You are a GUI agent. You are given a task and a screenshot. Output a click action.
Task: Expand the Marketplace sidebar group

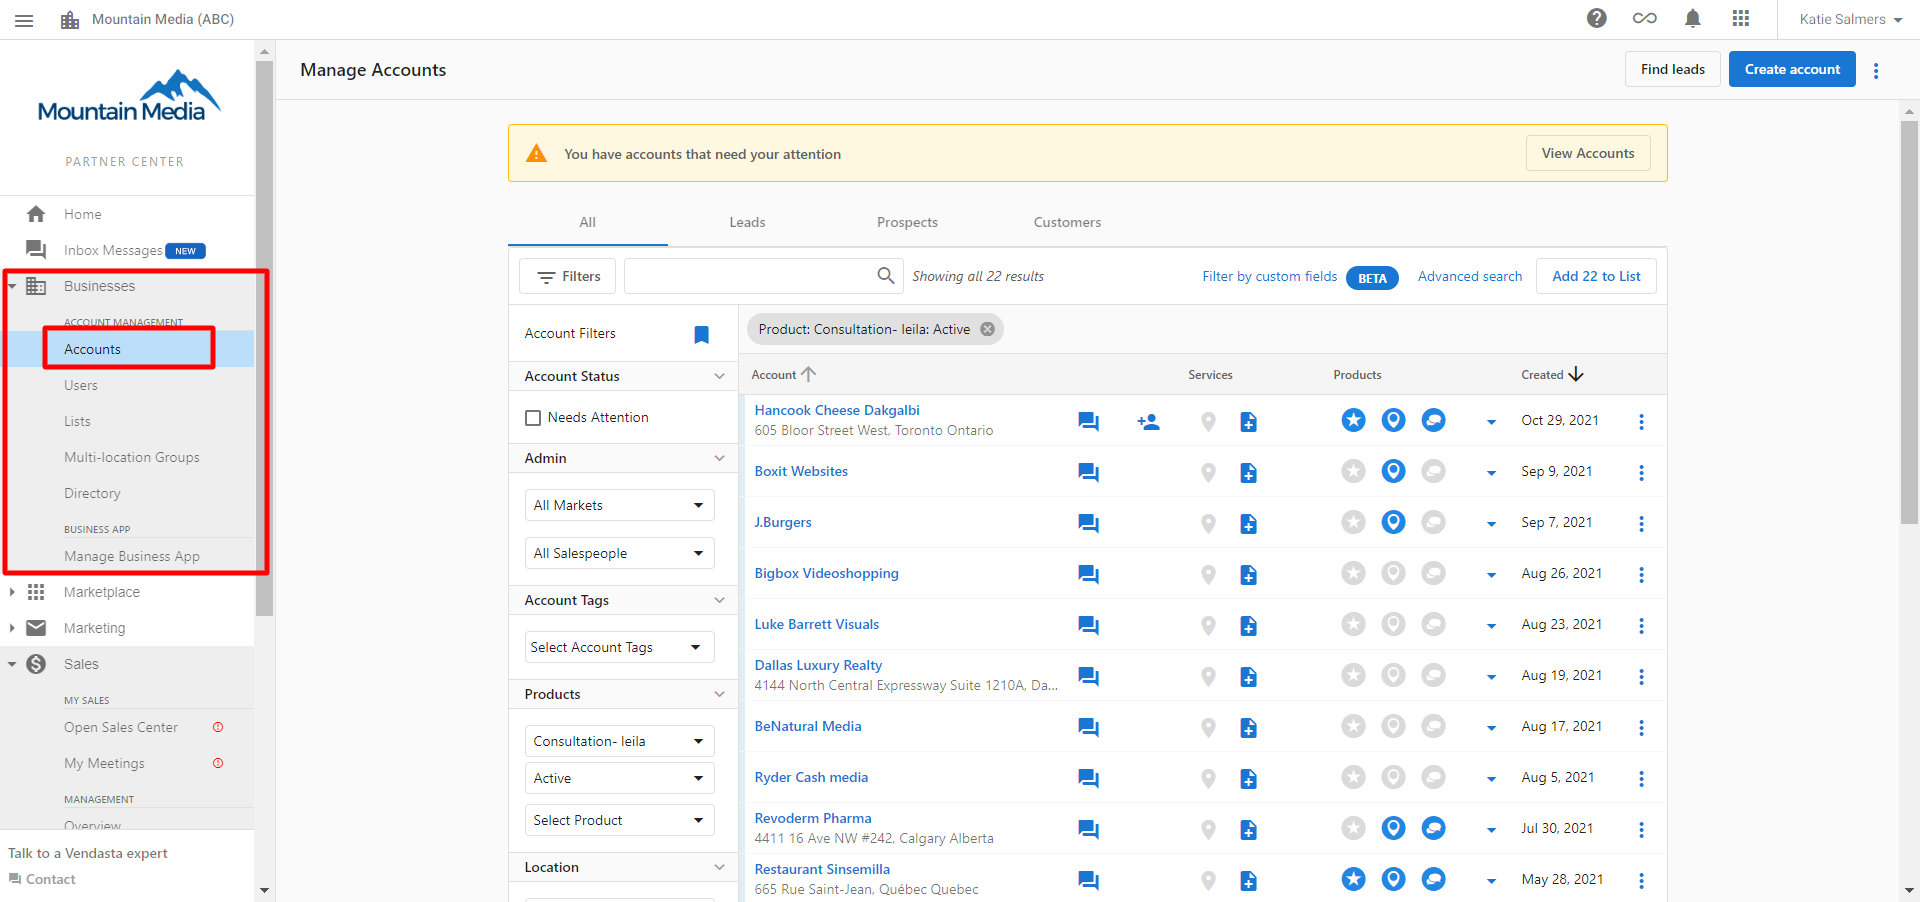tap(12, 592)
